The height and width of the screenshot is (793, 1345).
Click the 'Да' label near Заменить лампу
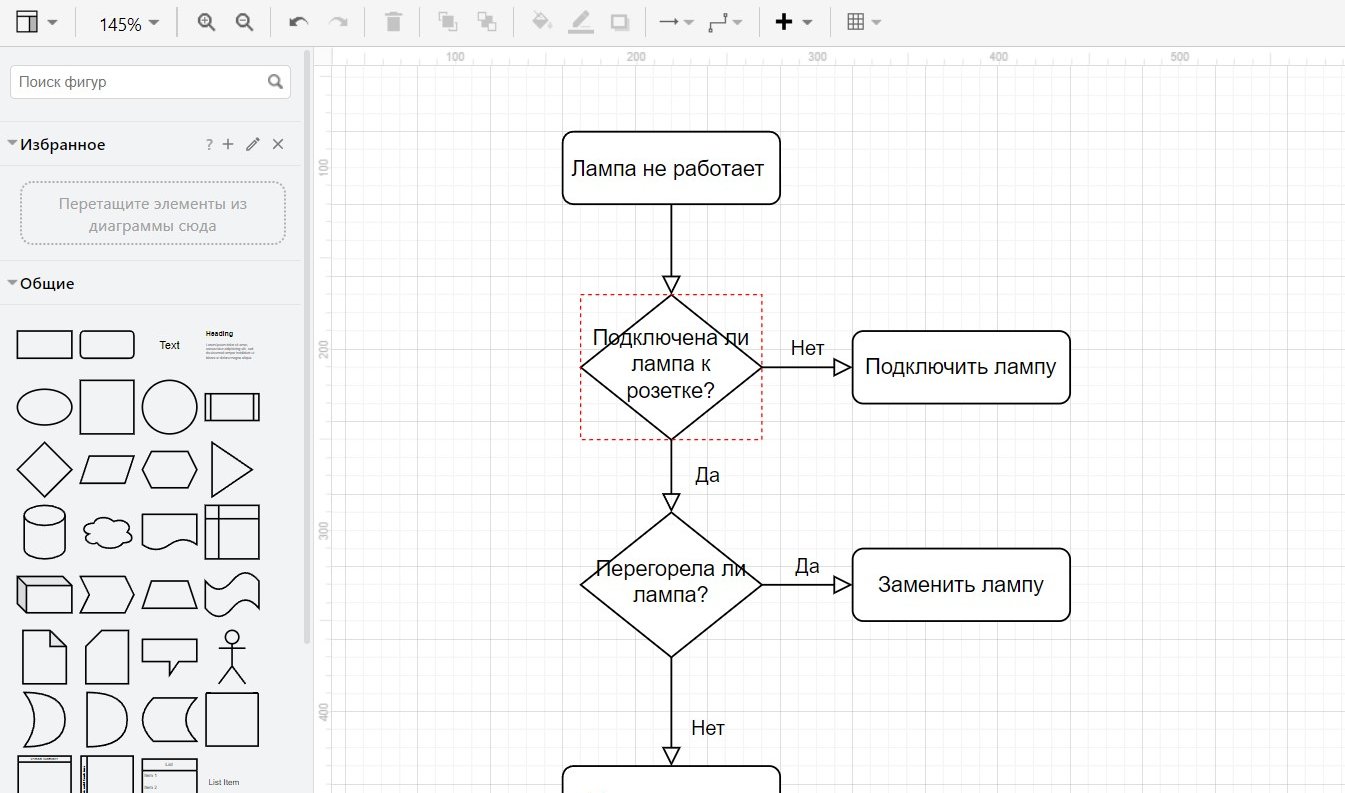point(807,566)
